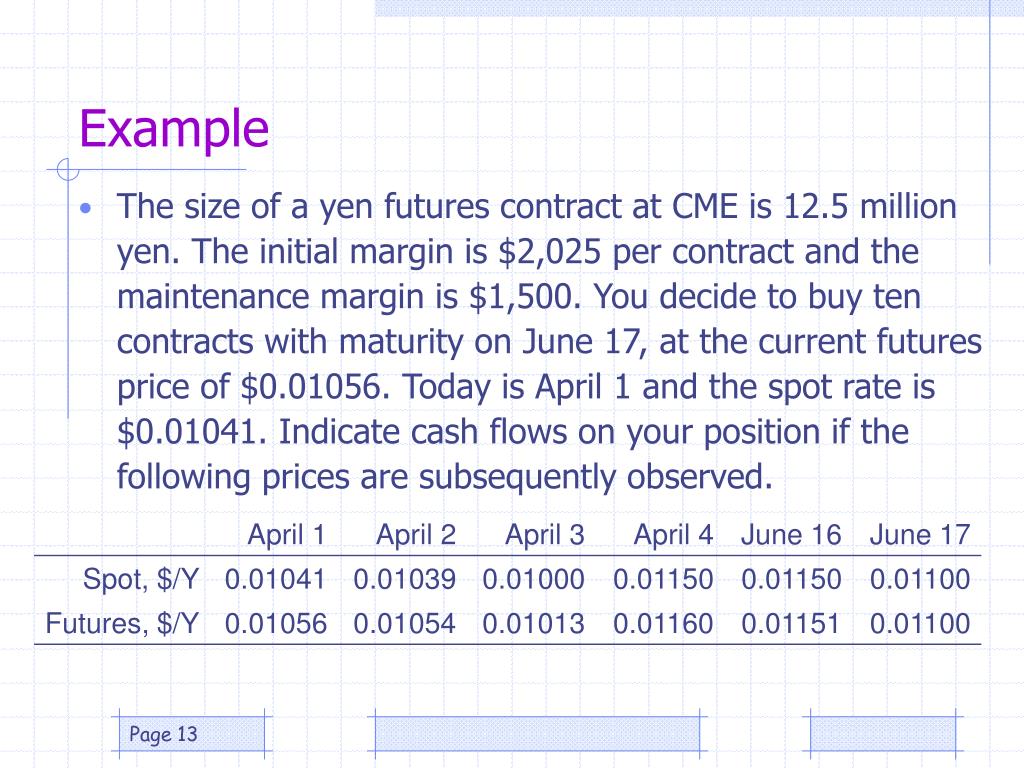Click the crosshair circle decoration under the title
Image resolution: width=1024 pixels, height=768 pixels.
pos(67,170)
